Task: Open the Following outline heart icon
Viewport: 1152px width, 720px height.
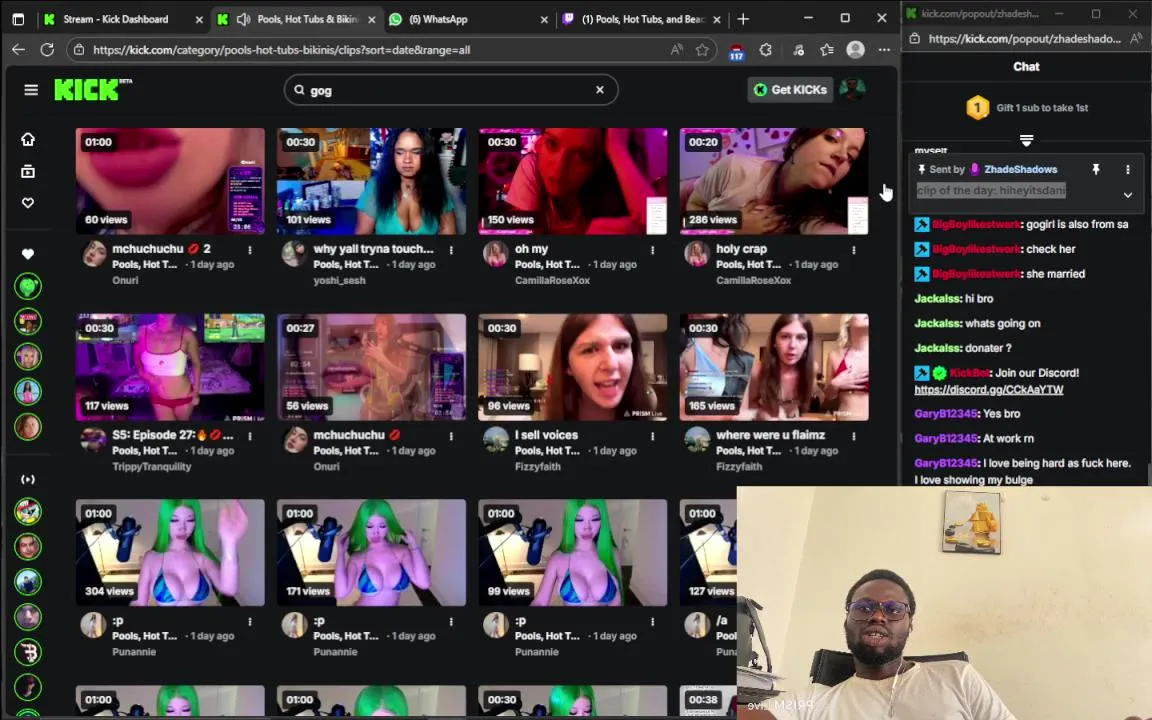Action: pos(28,203)
